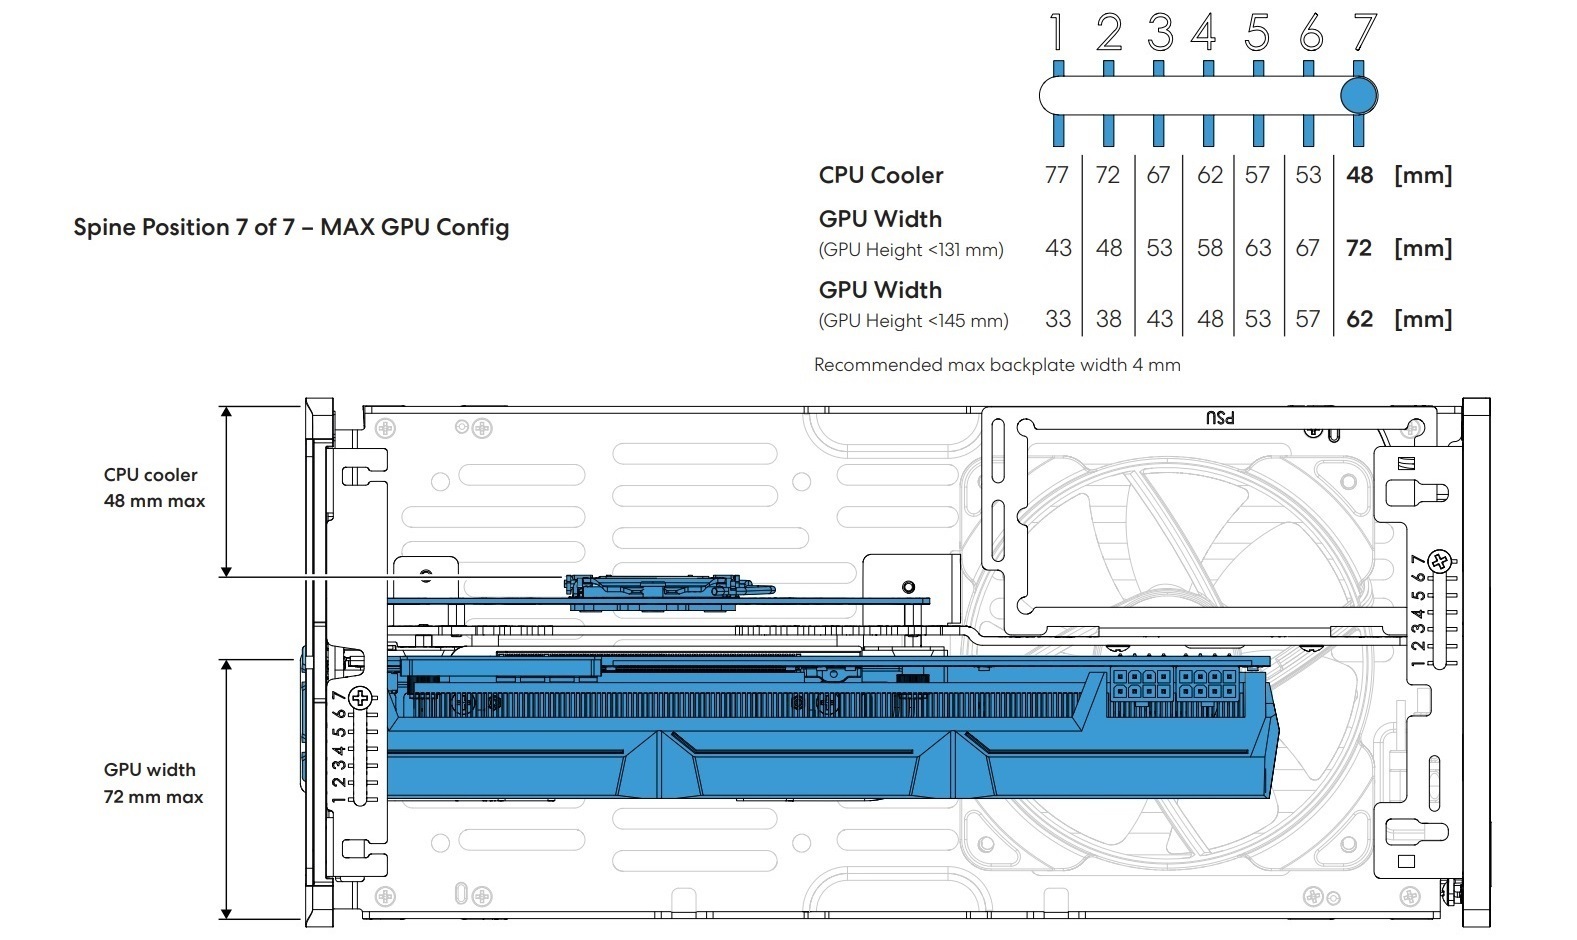1577x940 pixels.
Task: Select the outlined number 1 above the slider
Action: pos(1056,32)
